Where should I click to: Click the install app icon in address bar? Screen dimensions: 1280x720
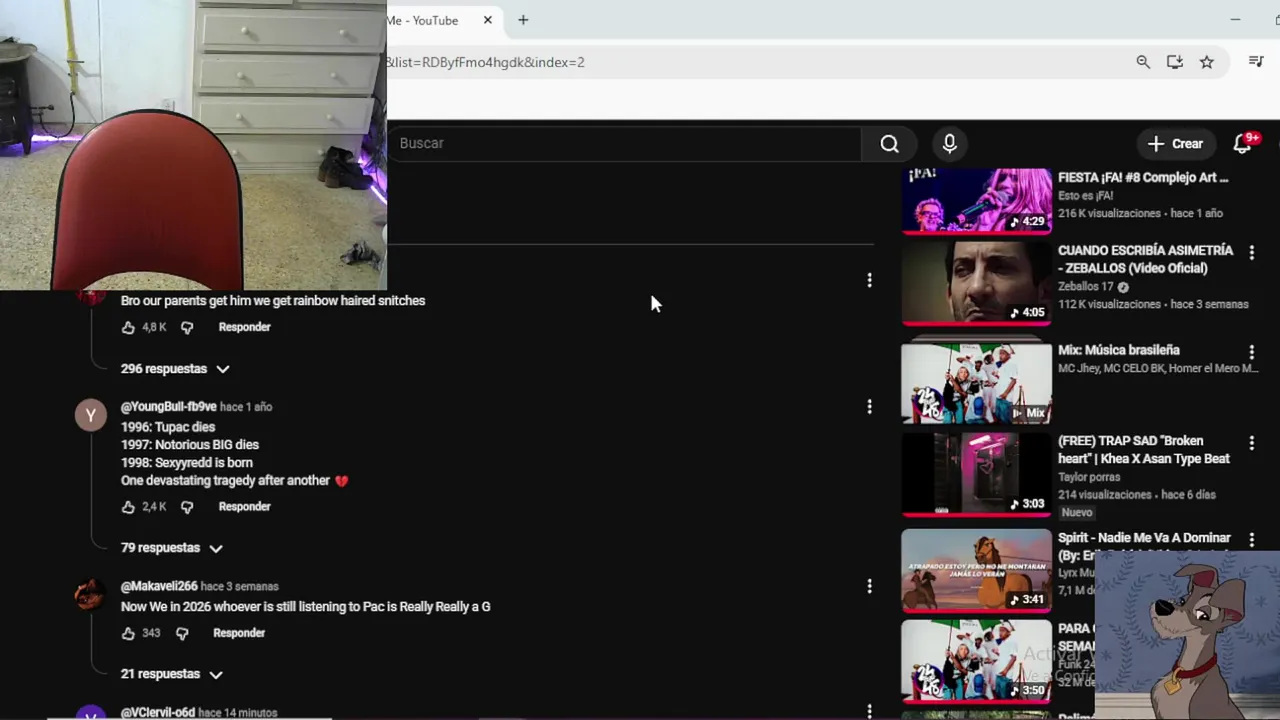(1175, 62)
